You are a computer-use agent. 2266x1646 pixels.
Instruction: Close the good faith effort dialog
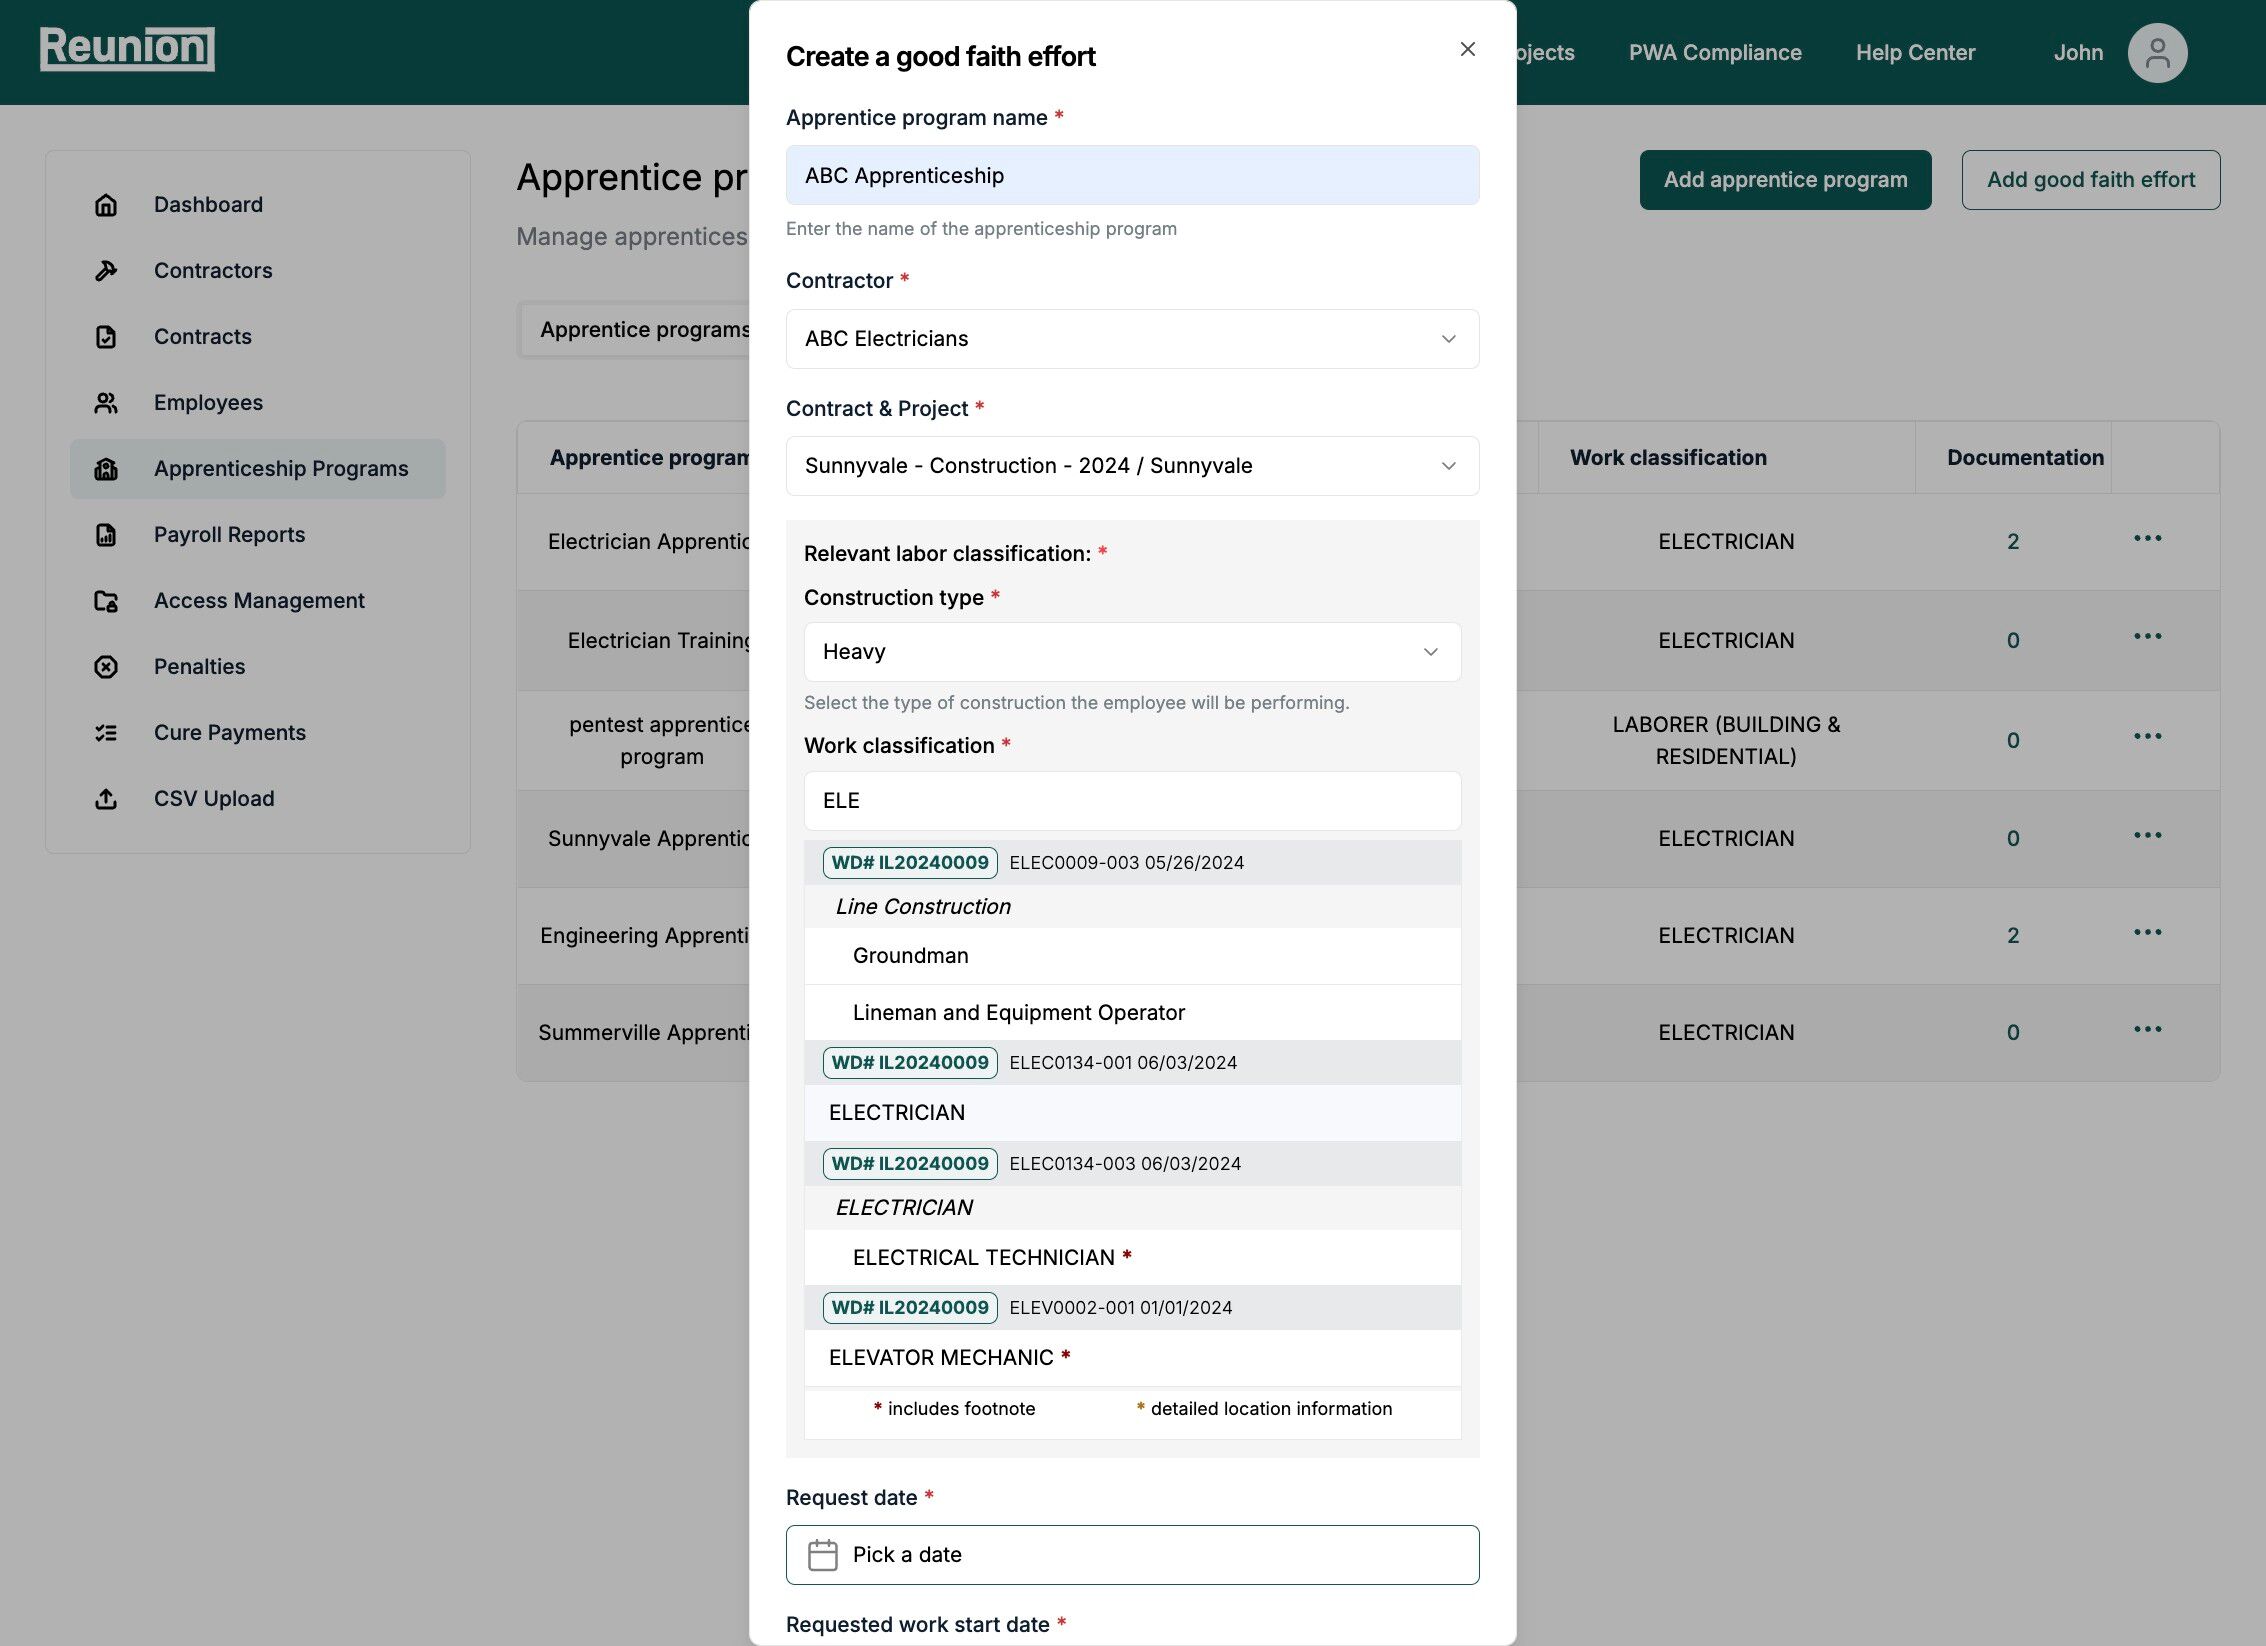tap(1467, 50)
